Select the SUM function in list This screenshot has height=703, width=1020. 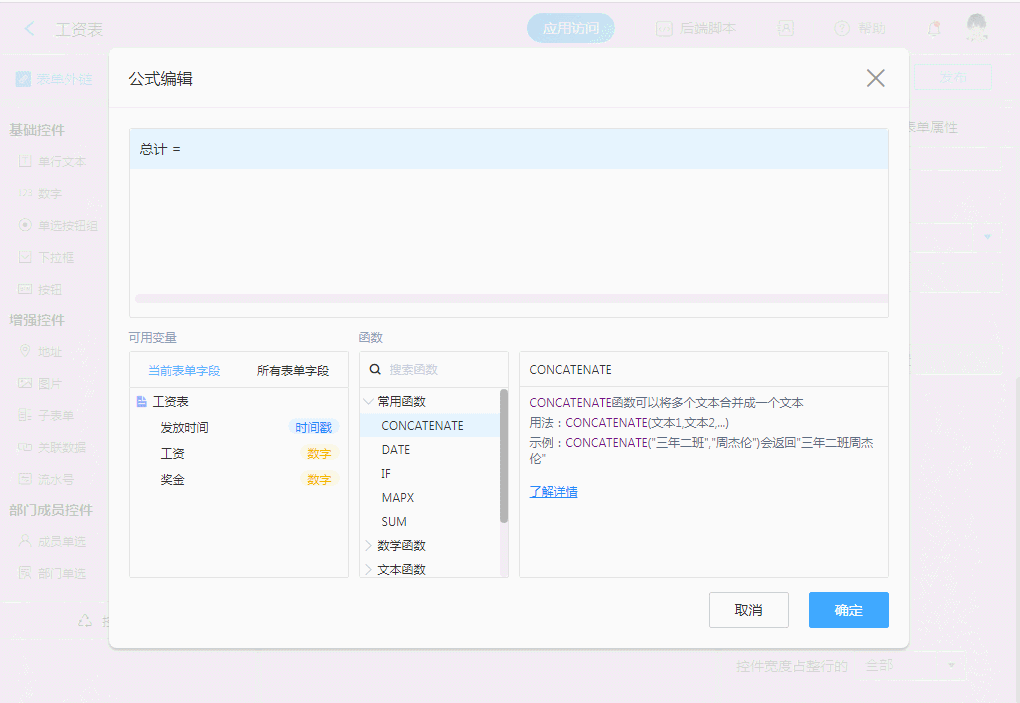(394, 522)
